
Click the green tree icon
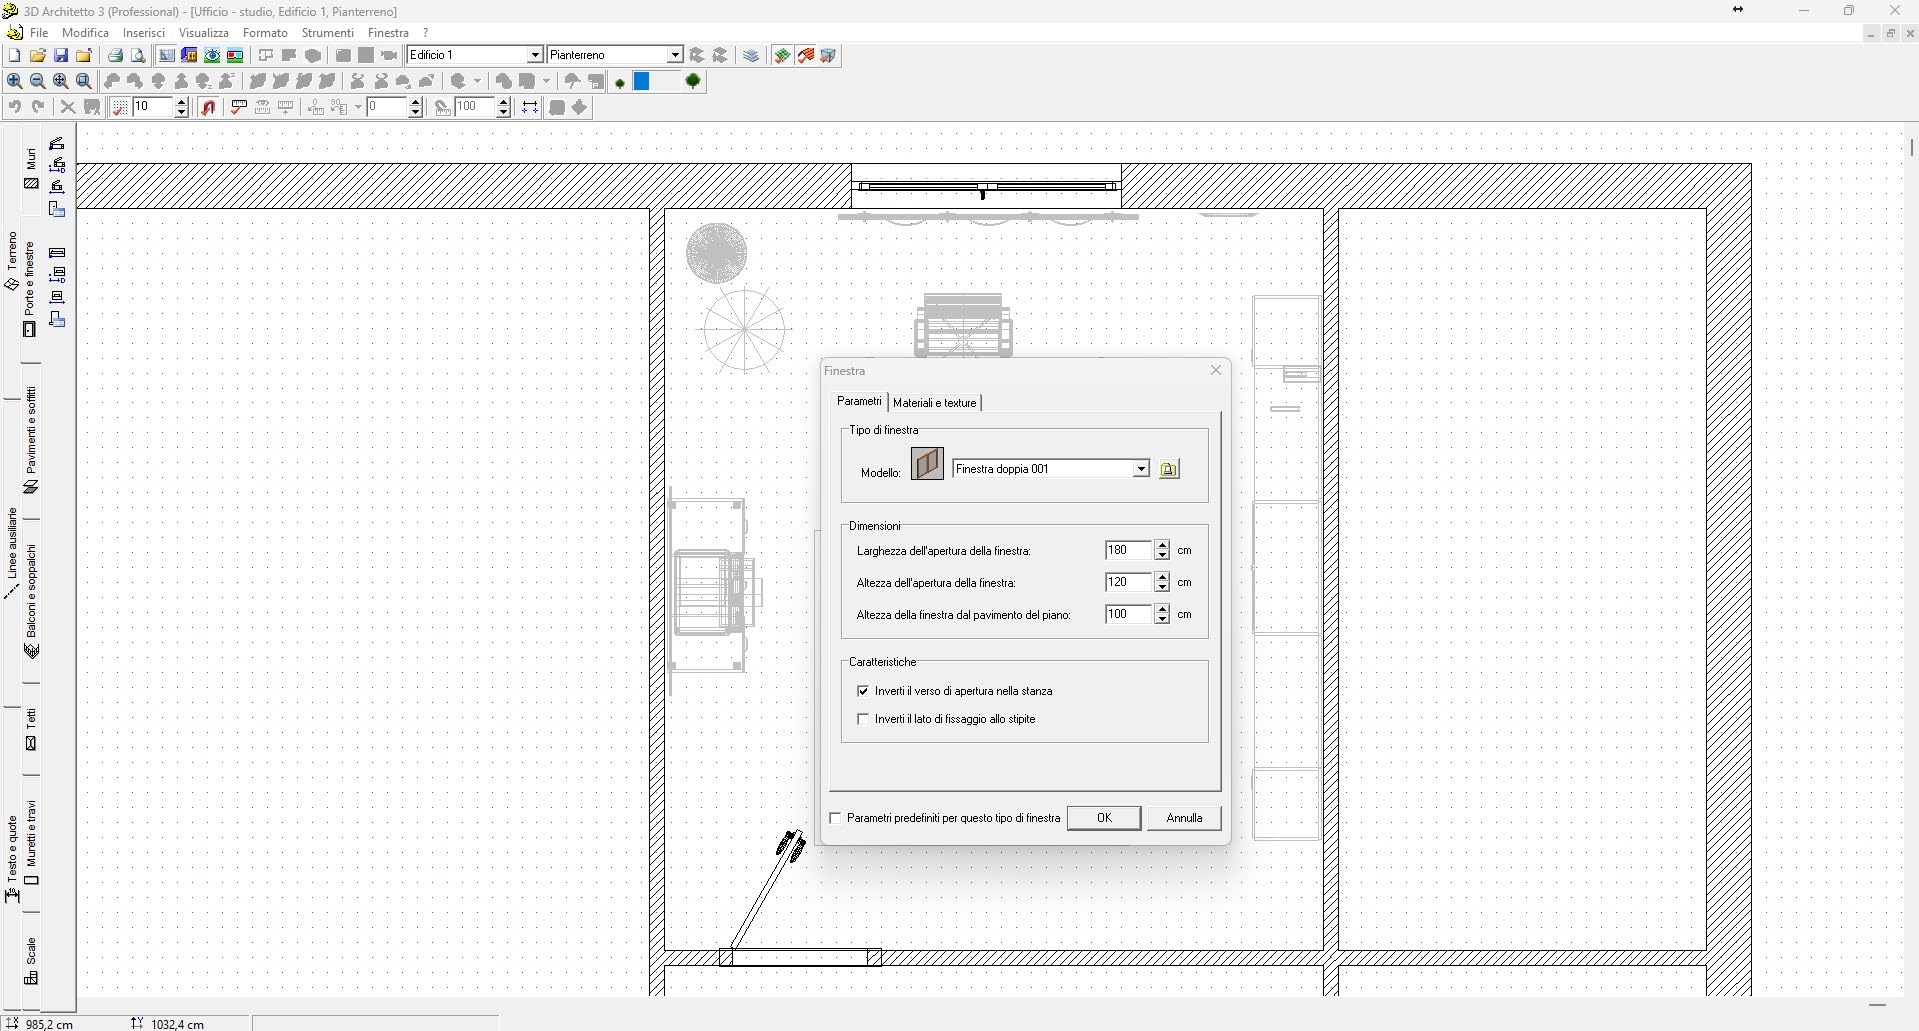coord(693,82)
